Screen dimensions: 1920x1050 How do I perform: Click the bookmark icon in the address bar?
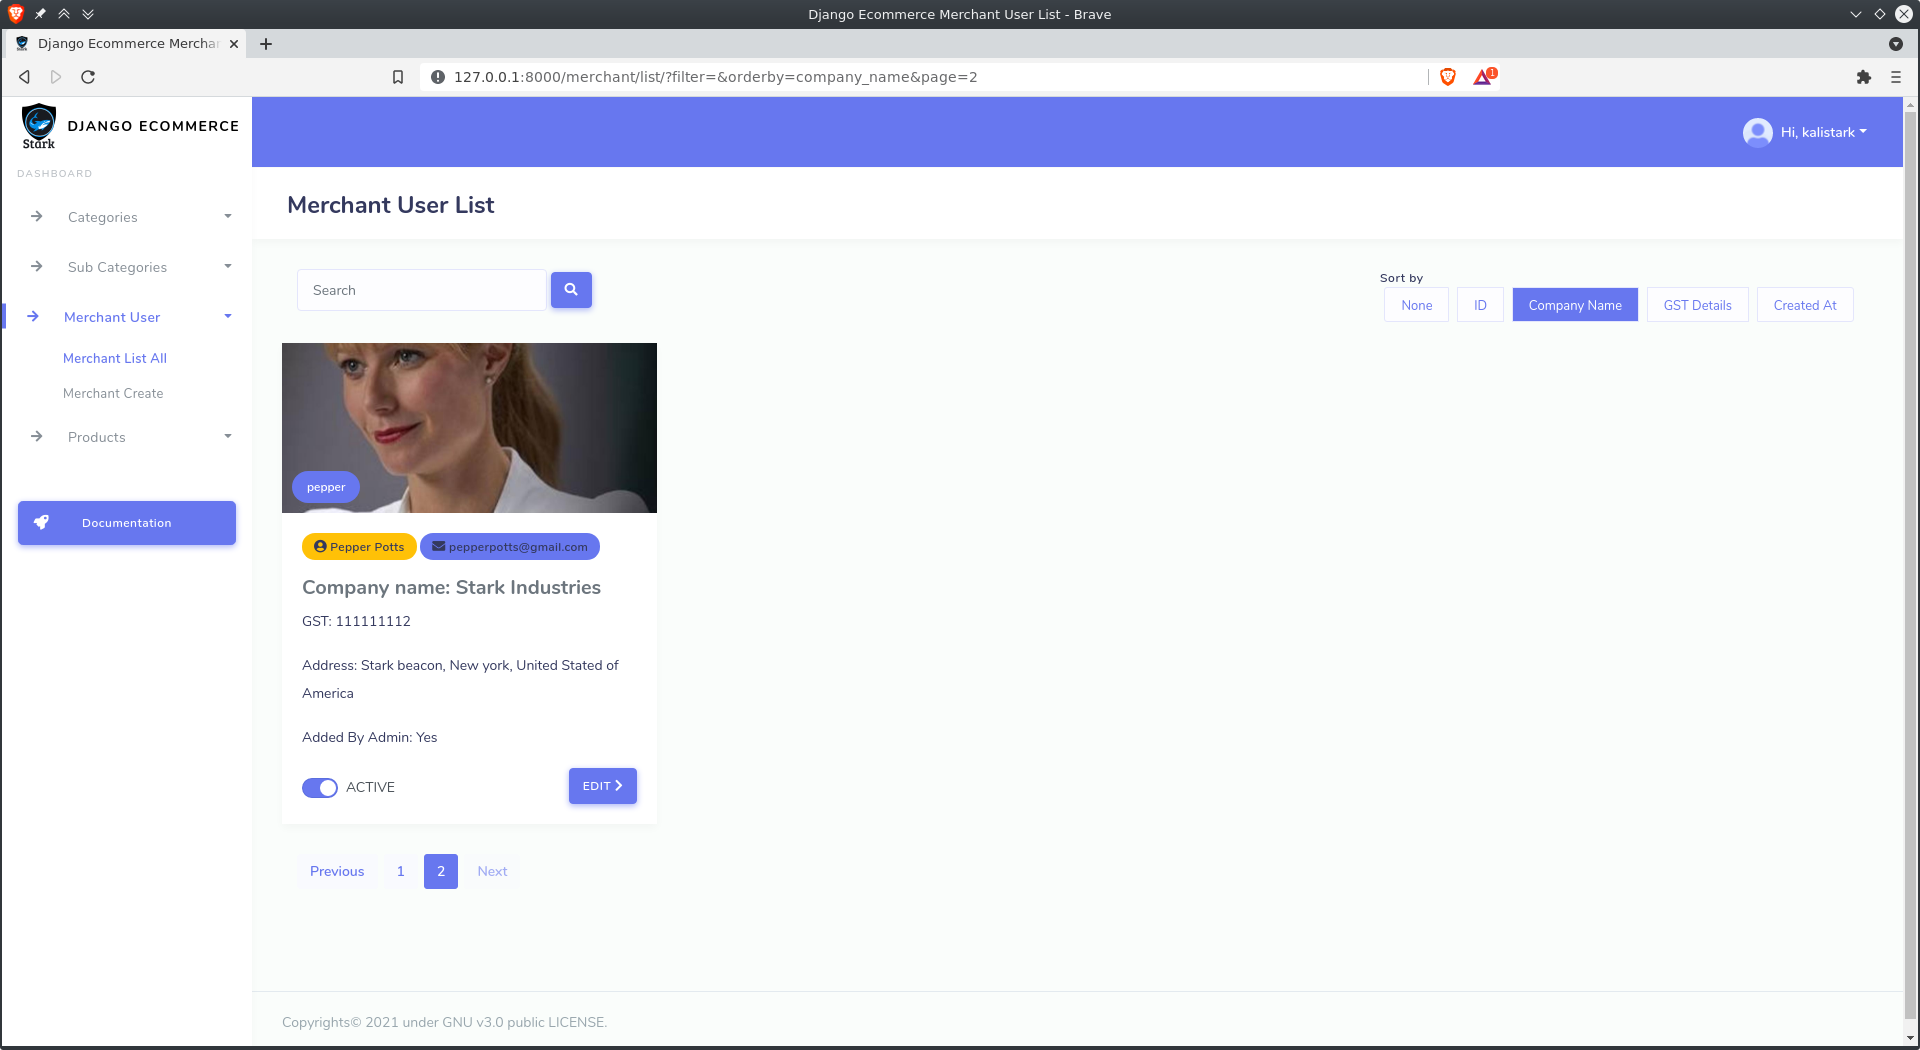398,76
